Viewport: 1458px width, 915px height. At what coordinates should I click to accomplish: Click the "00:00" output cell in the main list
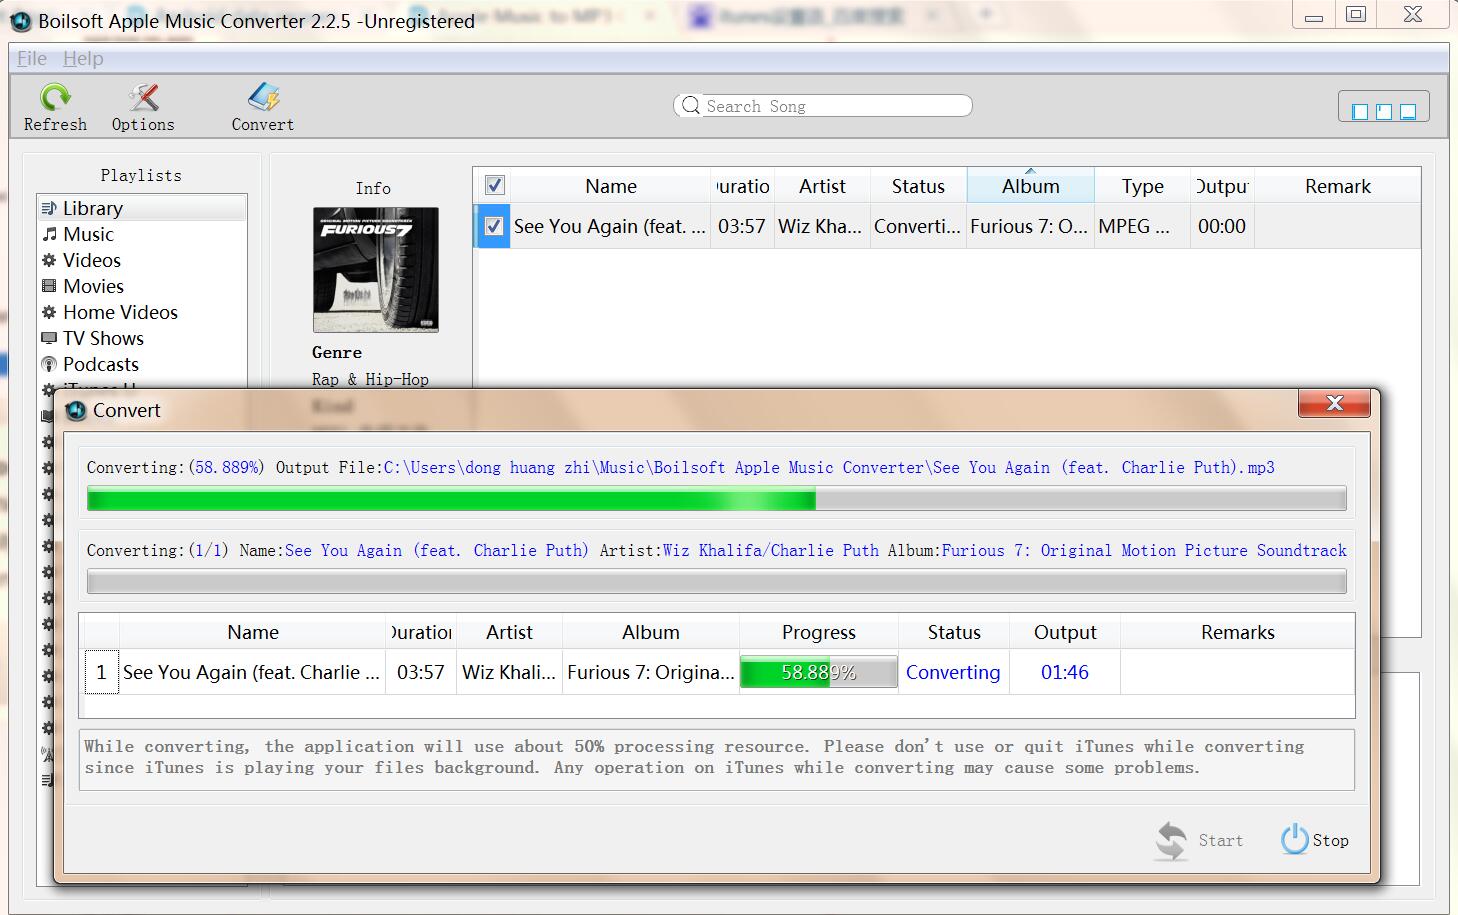coord(1222,226)
